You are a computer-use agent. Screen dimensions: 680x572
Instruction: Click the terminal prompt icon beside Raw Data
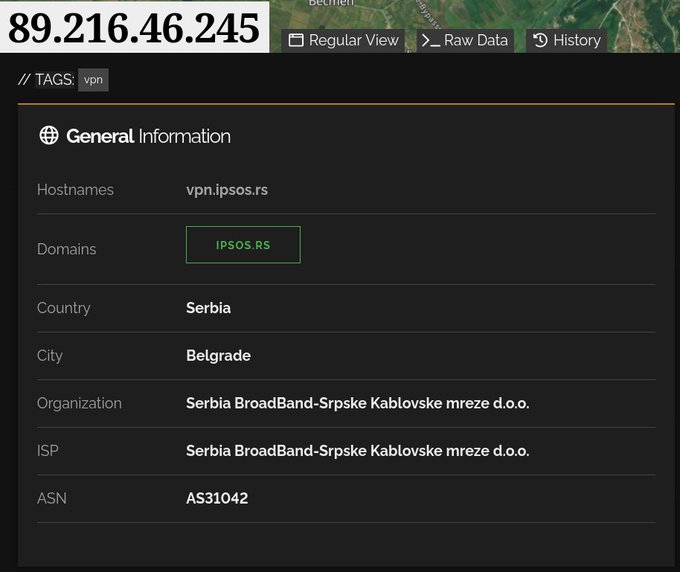click(431, 41)
